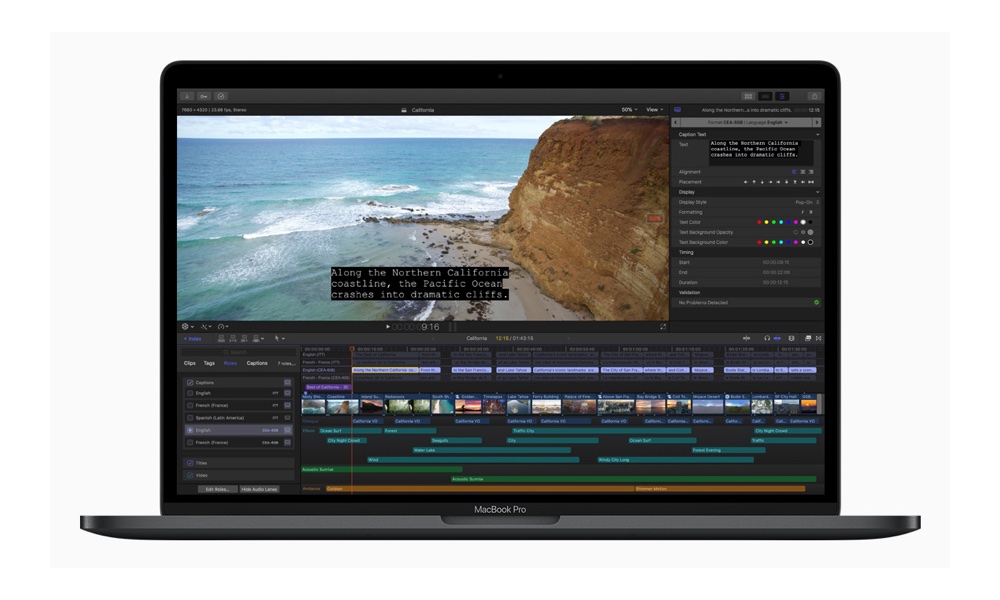Screen dimensions: 1000x600
Task: Enable French (France) iTT checkbox
Action: [190, 406]
